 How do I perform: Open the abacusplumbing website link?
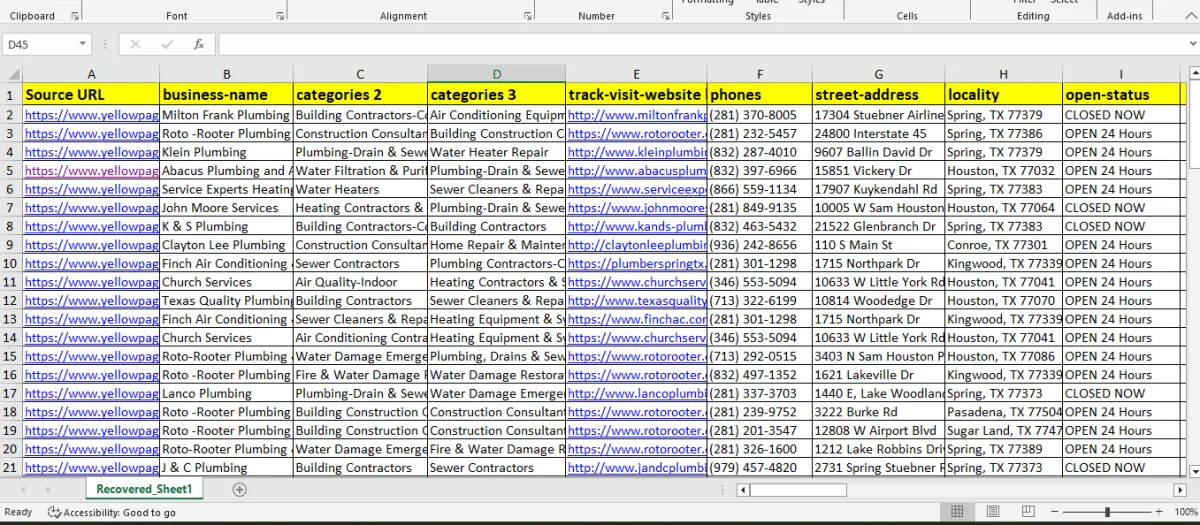[636, 171]
